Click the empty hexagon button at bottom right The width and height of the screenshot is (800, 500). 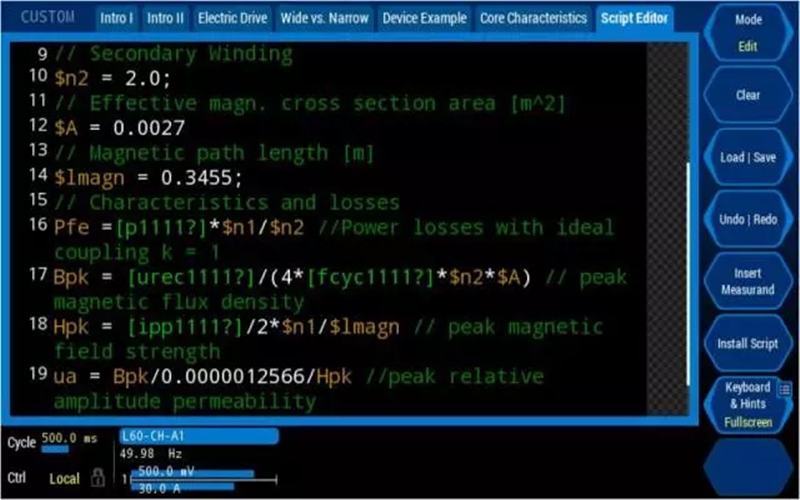click(x=748, y=467)
